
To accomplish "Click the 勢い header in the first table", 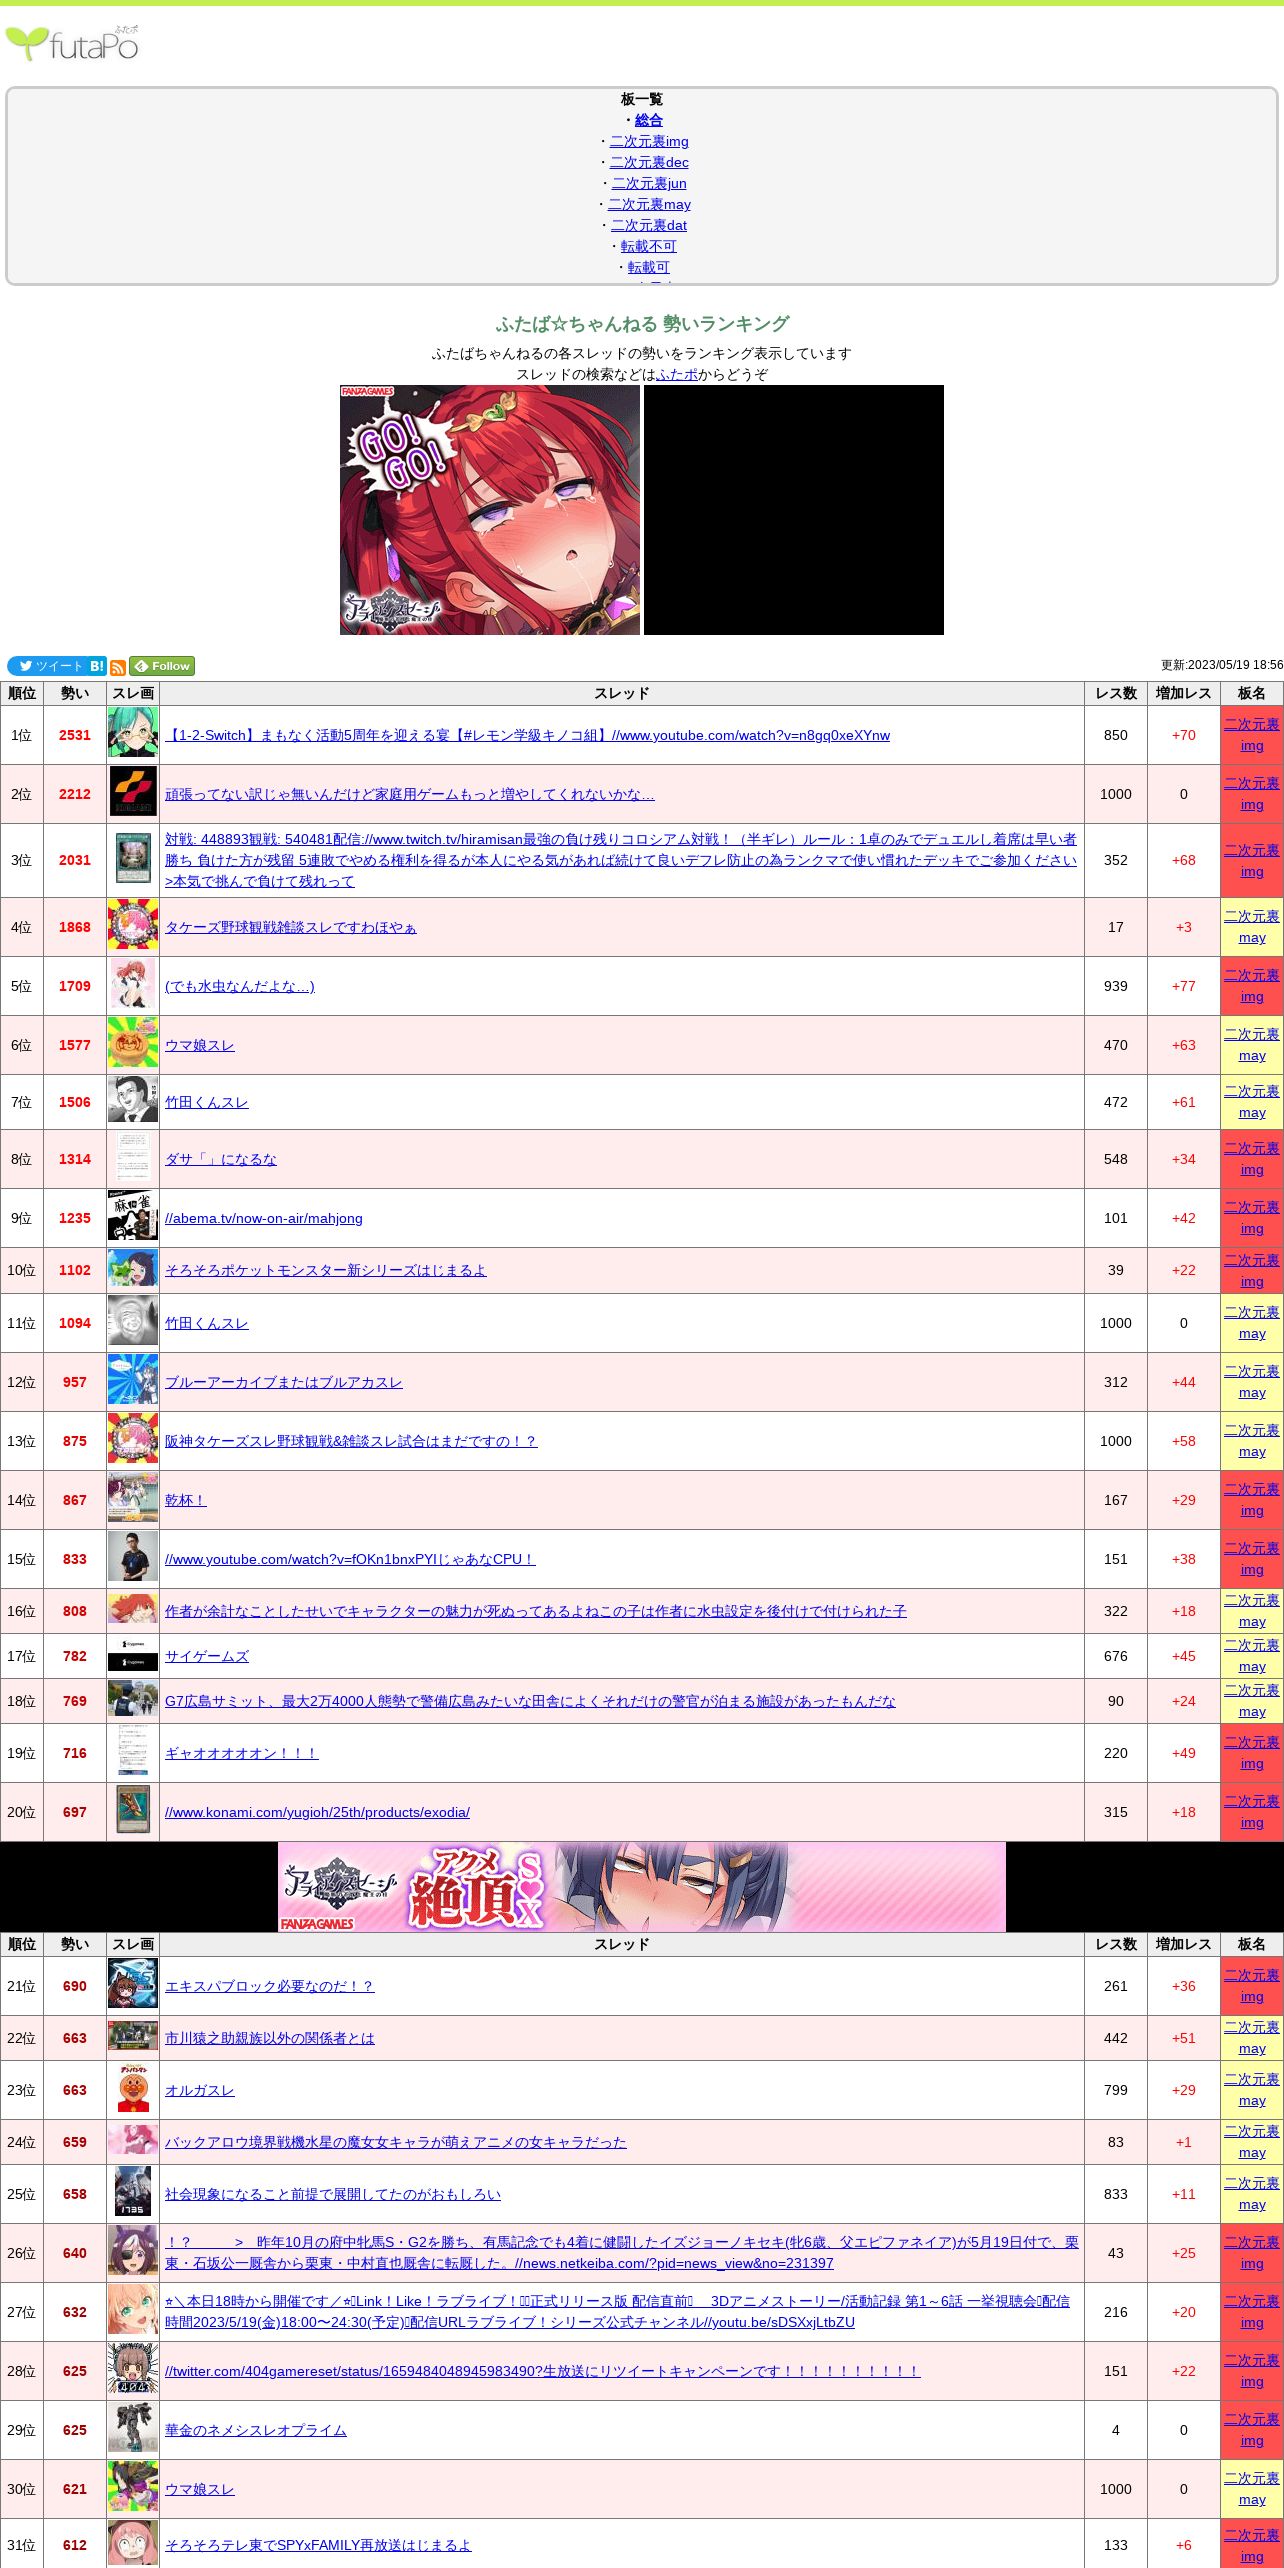I will [75, 693].
